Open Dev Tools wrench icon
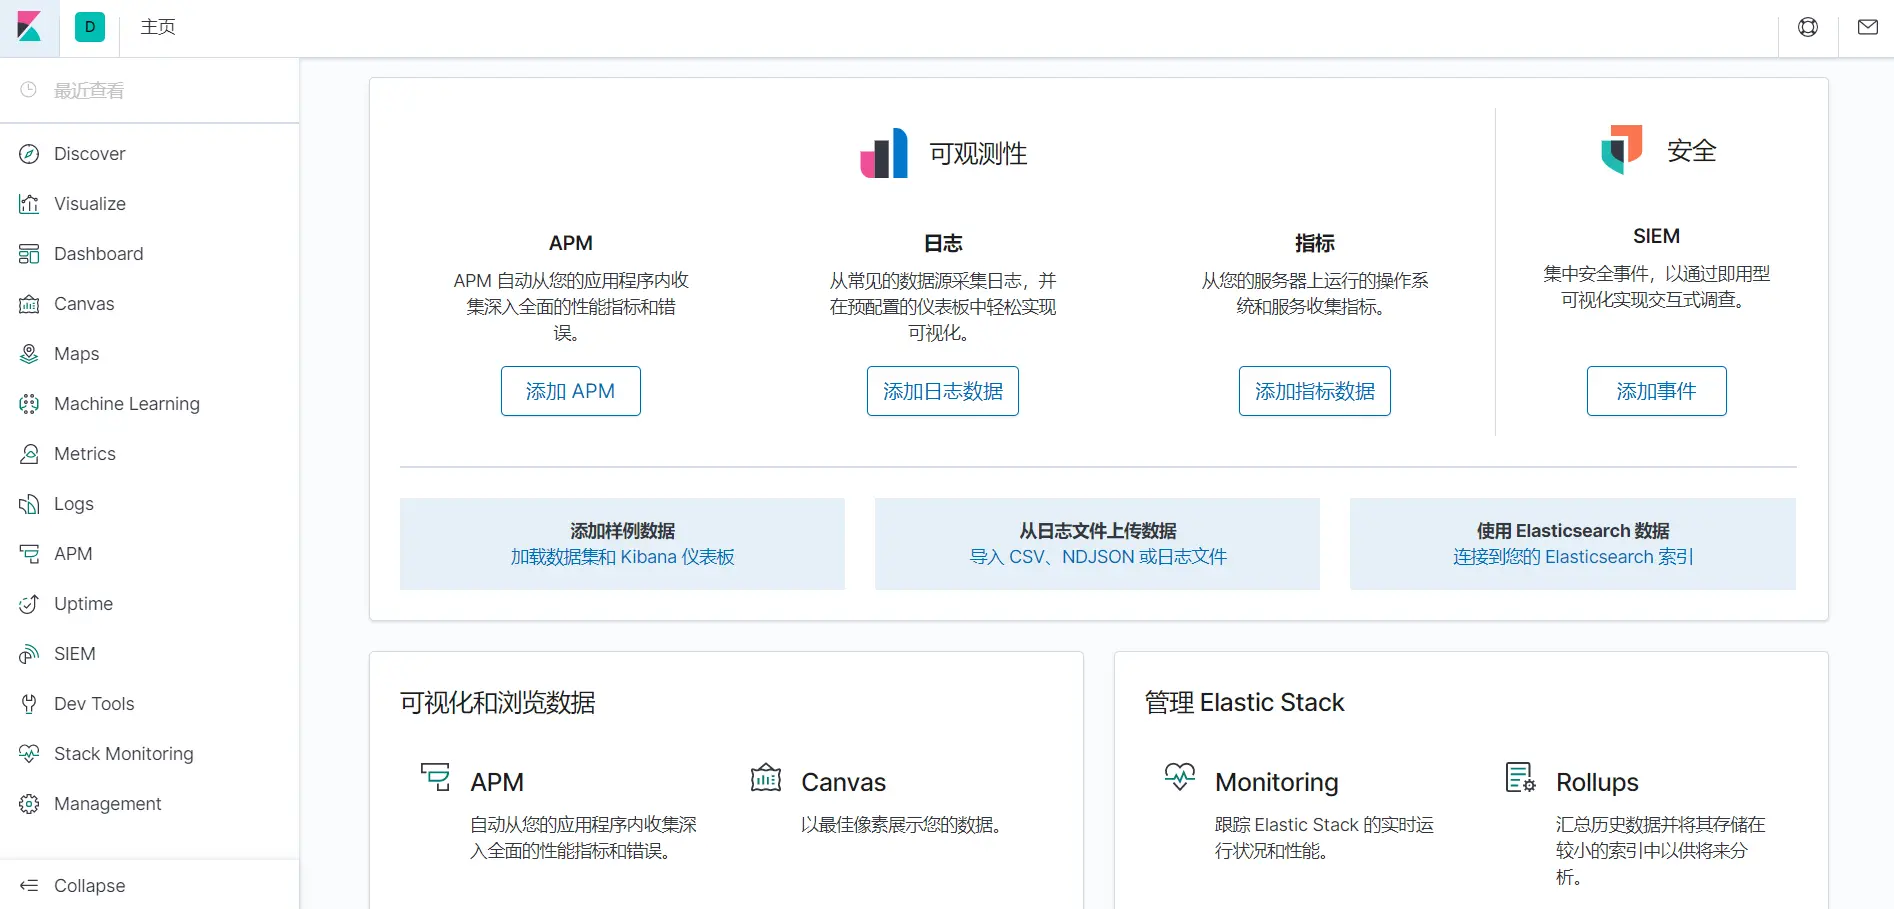 pyautogui.click(x=29, y=704)
